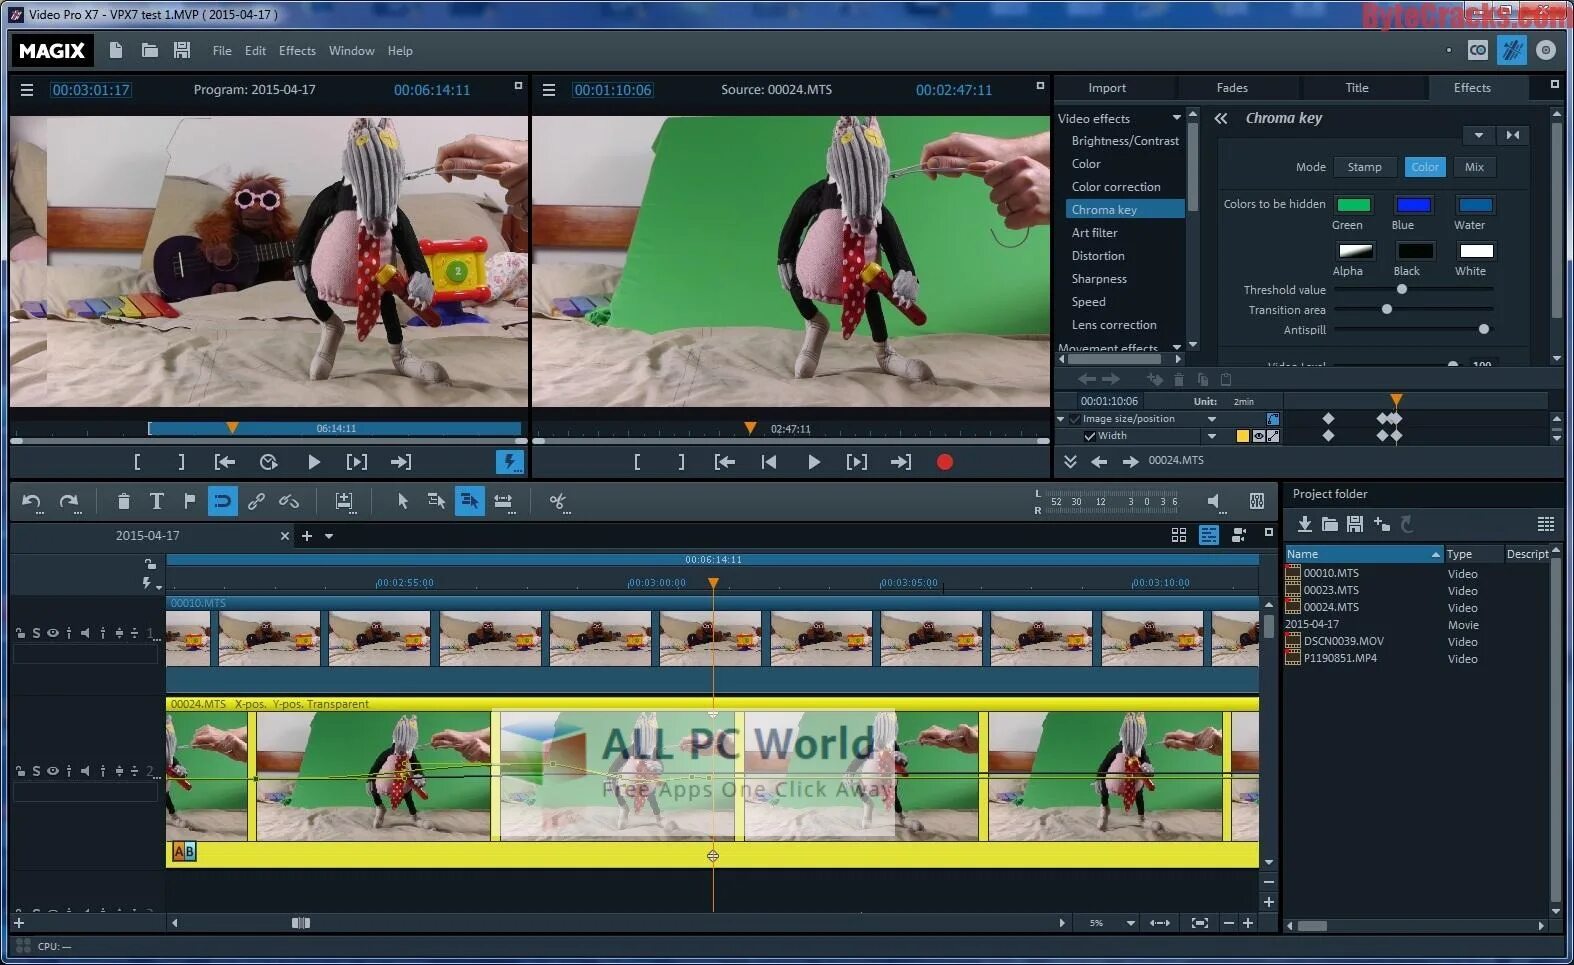The image size is (1574, 965).
Task: Toggle the blue lightning preview render button
Action: [x=510, y=462]
